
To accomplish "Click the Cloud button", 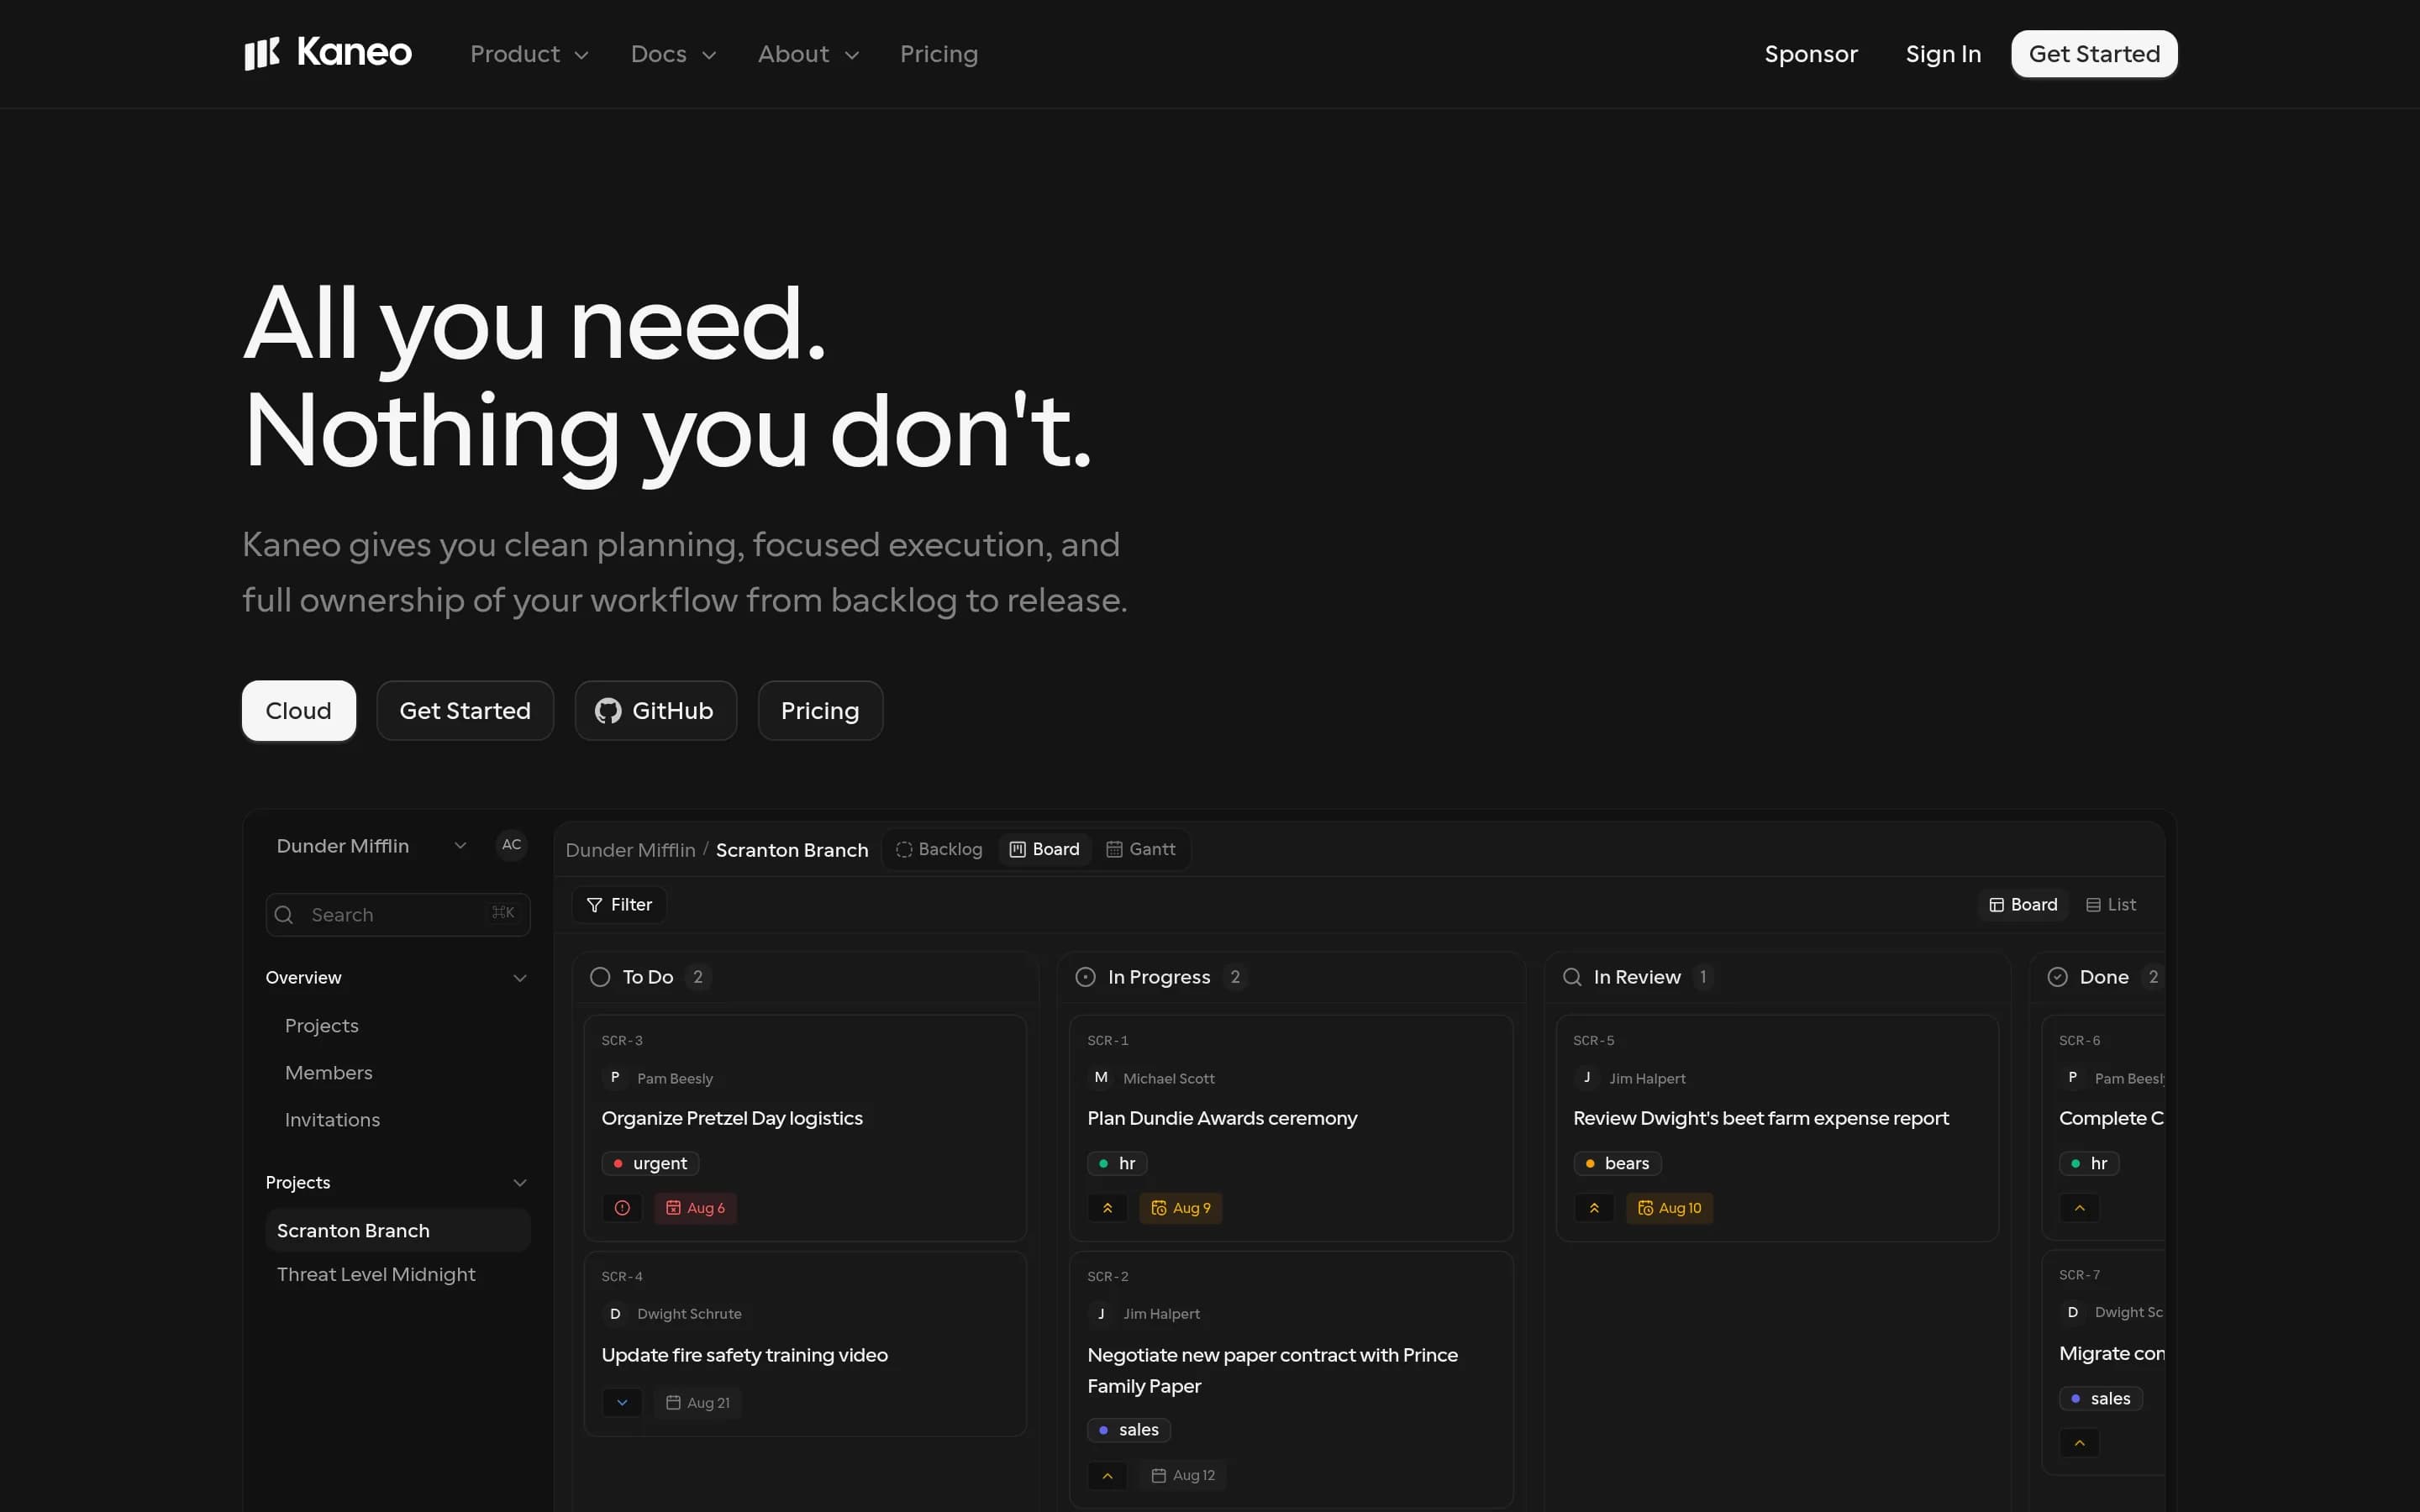I will (298, 711).
